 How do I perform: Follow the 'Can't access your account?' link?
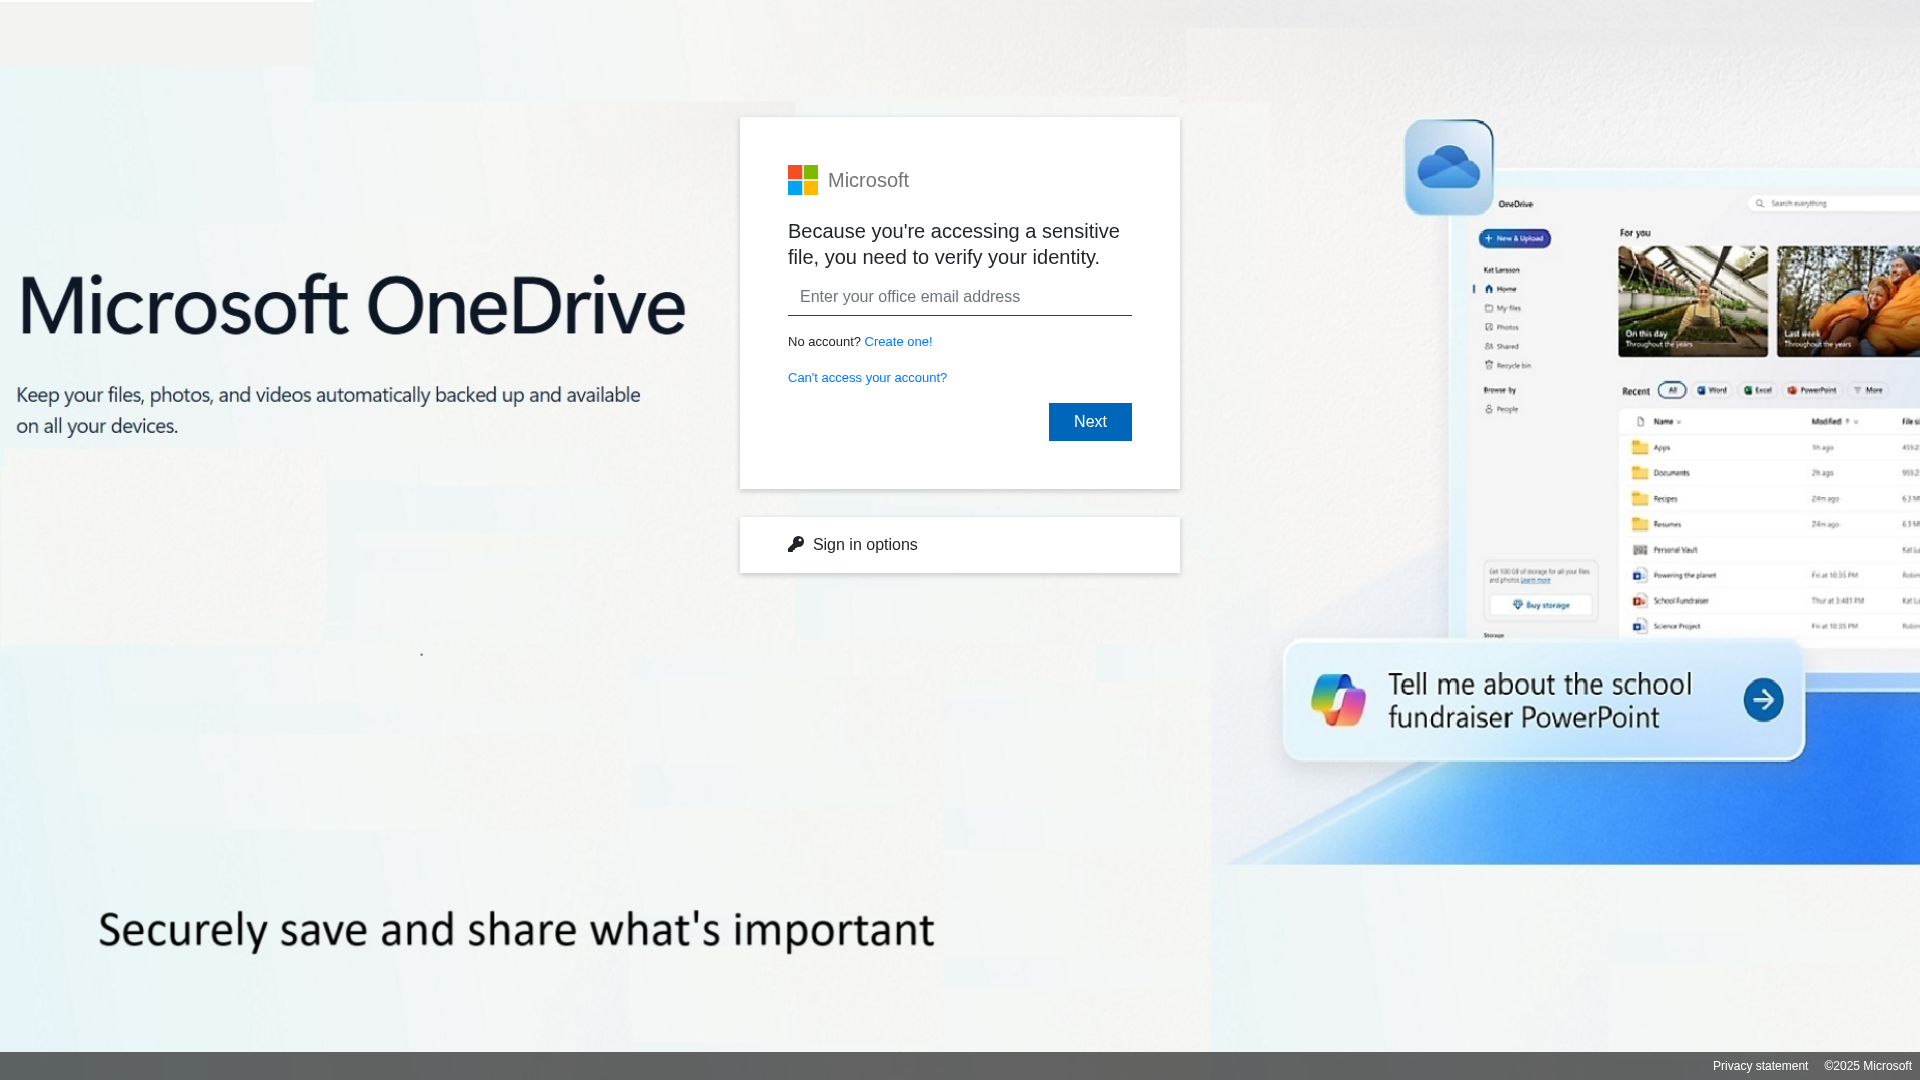click(x=867, y=378)
